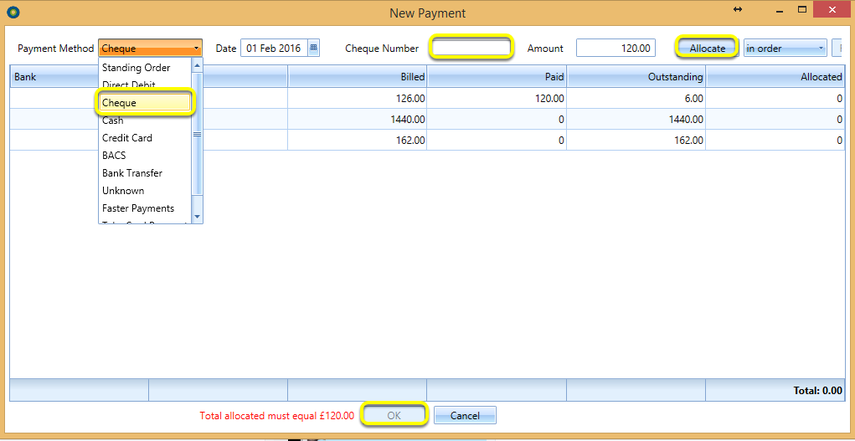Sort by the Billed column header
855x441 pixels.
click(x=357, y=77)
